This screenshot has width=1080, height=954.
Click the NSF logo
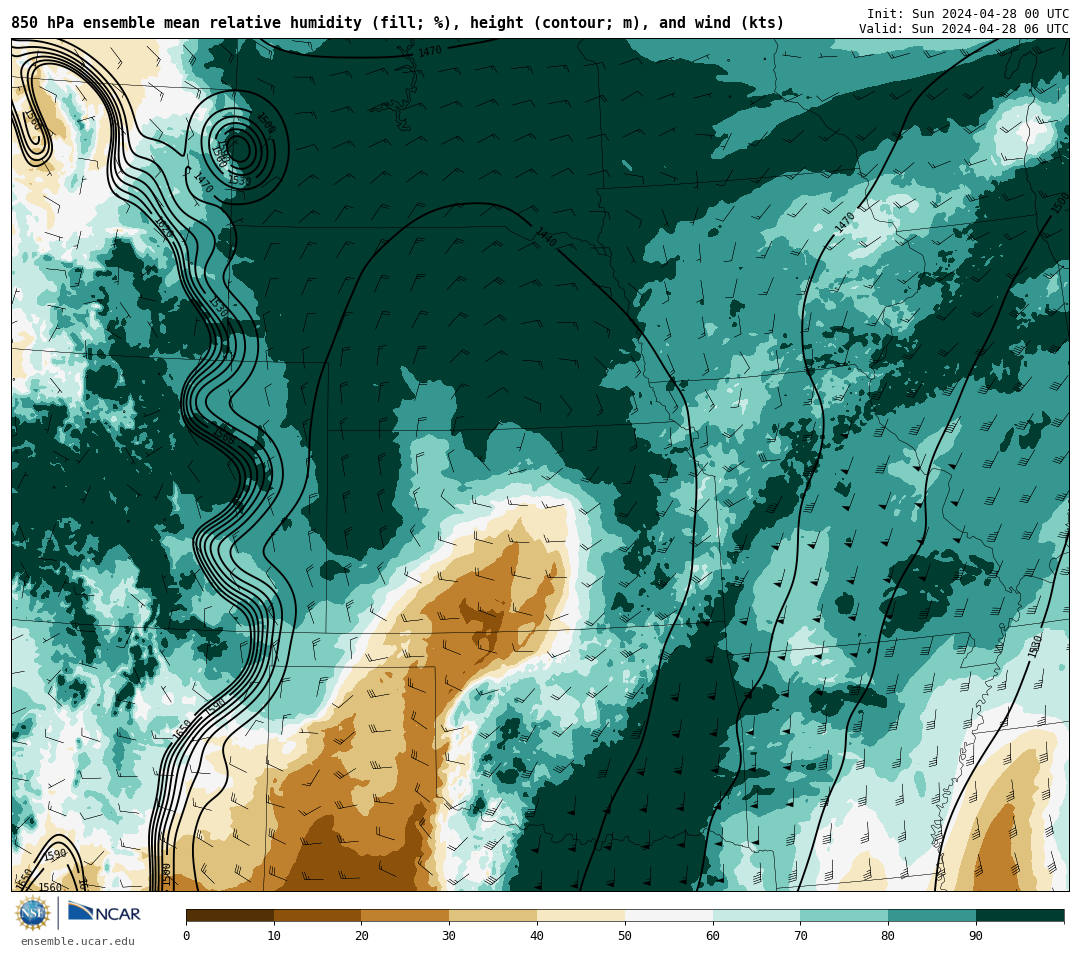33,913
